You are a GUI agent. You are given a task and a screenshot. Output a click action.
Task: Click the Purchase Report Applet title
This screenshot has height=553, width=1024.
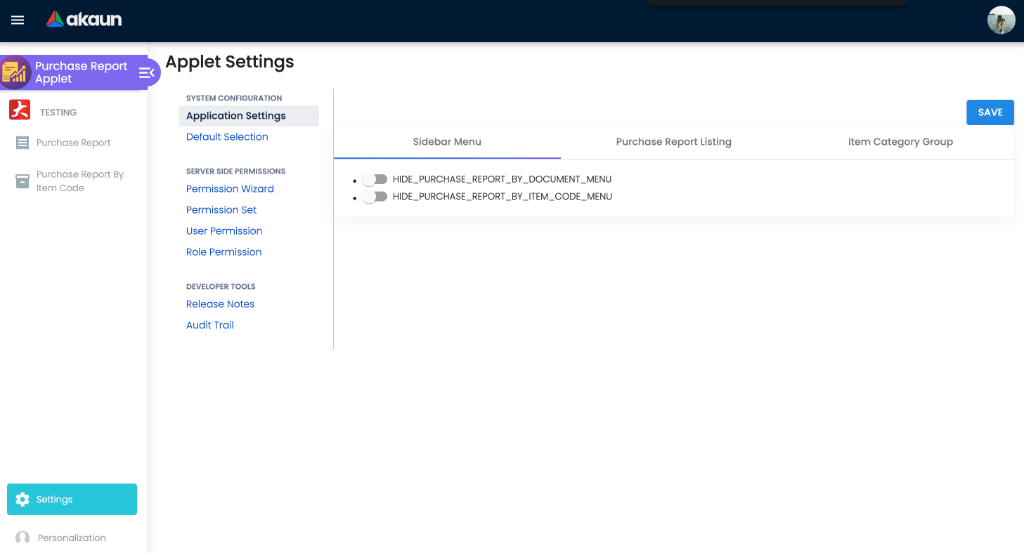[81, 72]
